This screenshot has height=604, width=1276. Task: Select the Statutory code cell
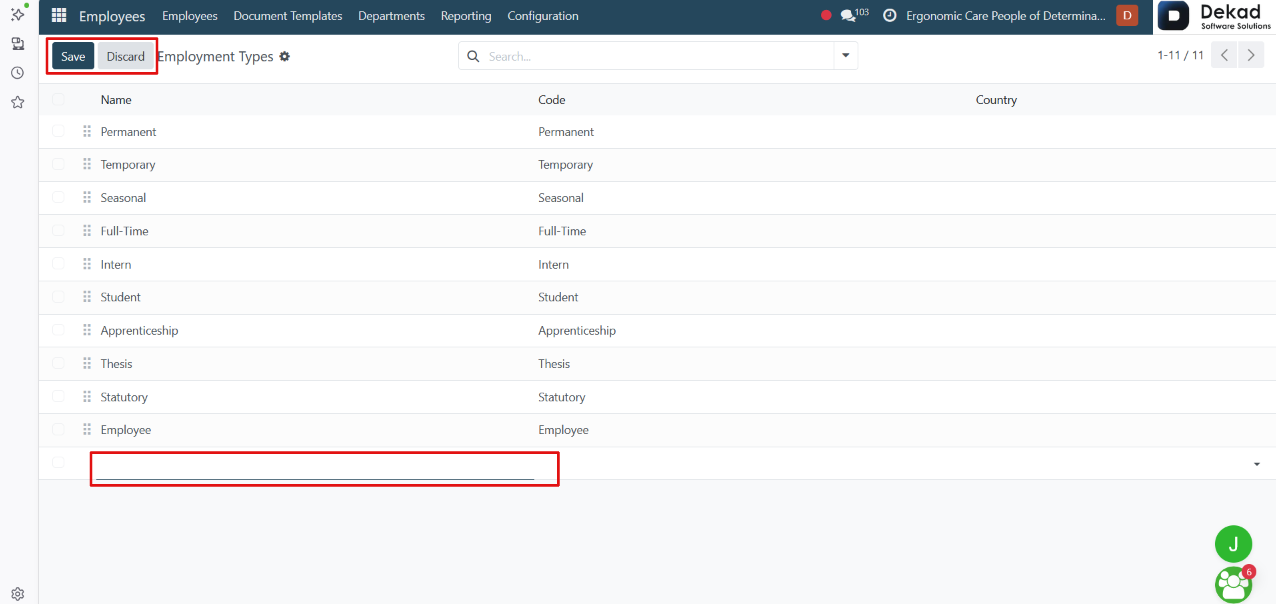click(x=562, y=397)
